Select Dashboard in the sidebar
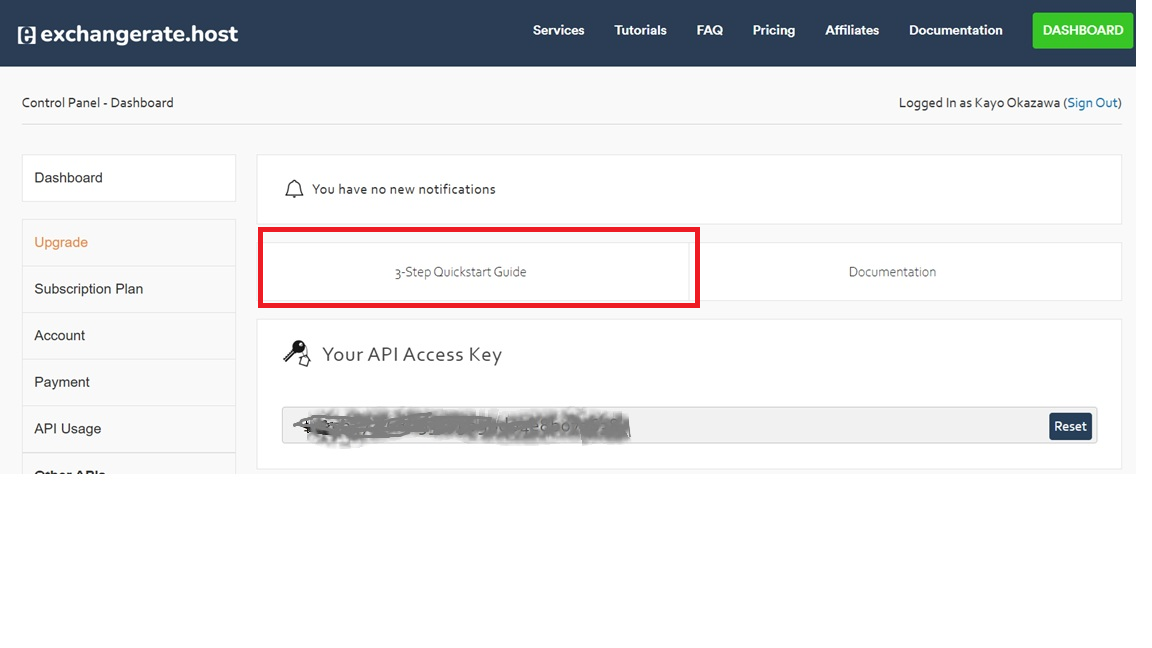The image size is (1152, 648). tap(129, 178)
